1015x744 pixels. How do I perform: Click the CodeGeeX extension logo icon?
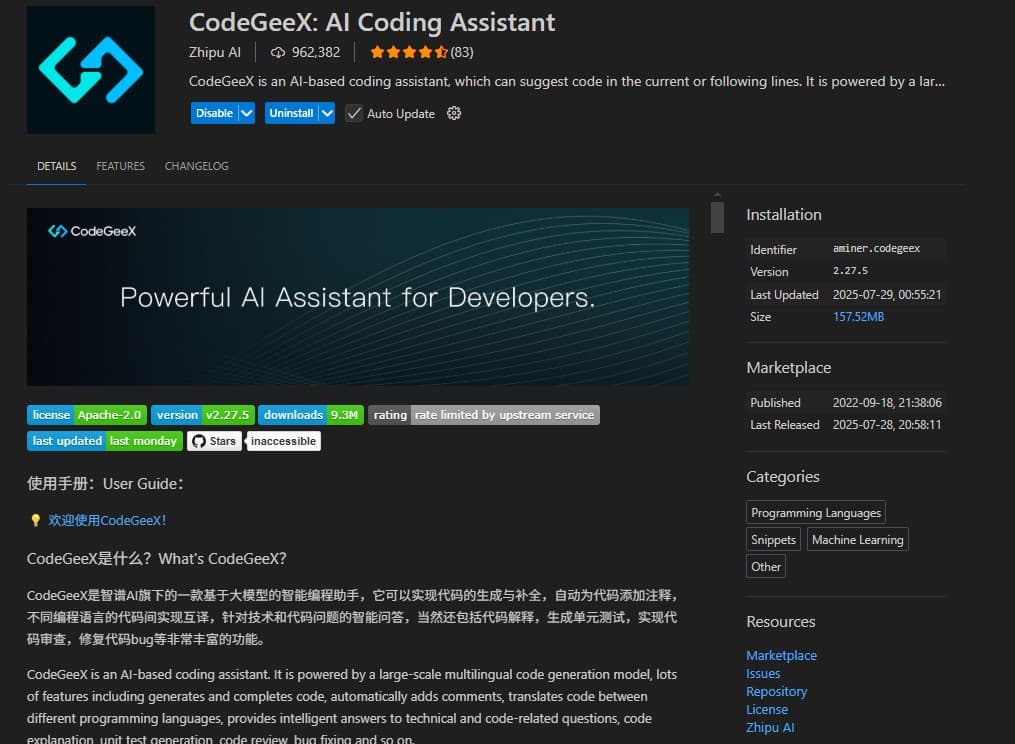click(x=91, y=70)
